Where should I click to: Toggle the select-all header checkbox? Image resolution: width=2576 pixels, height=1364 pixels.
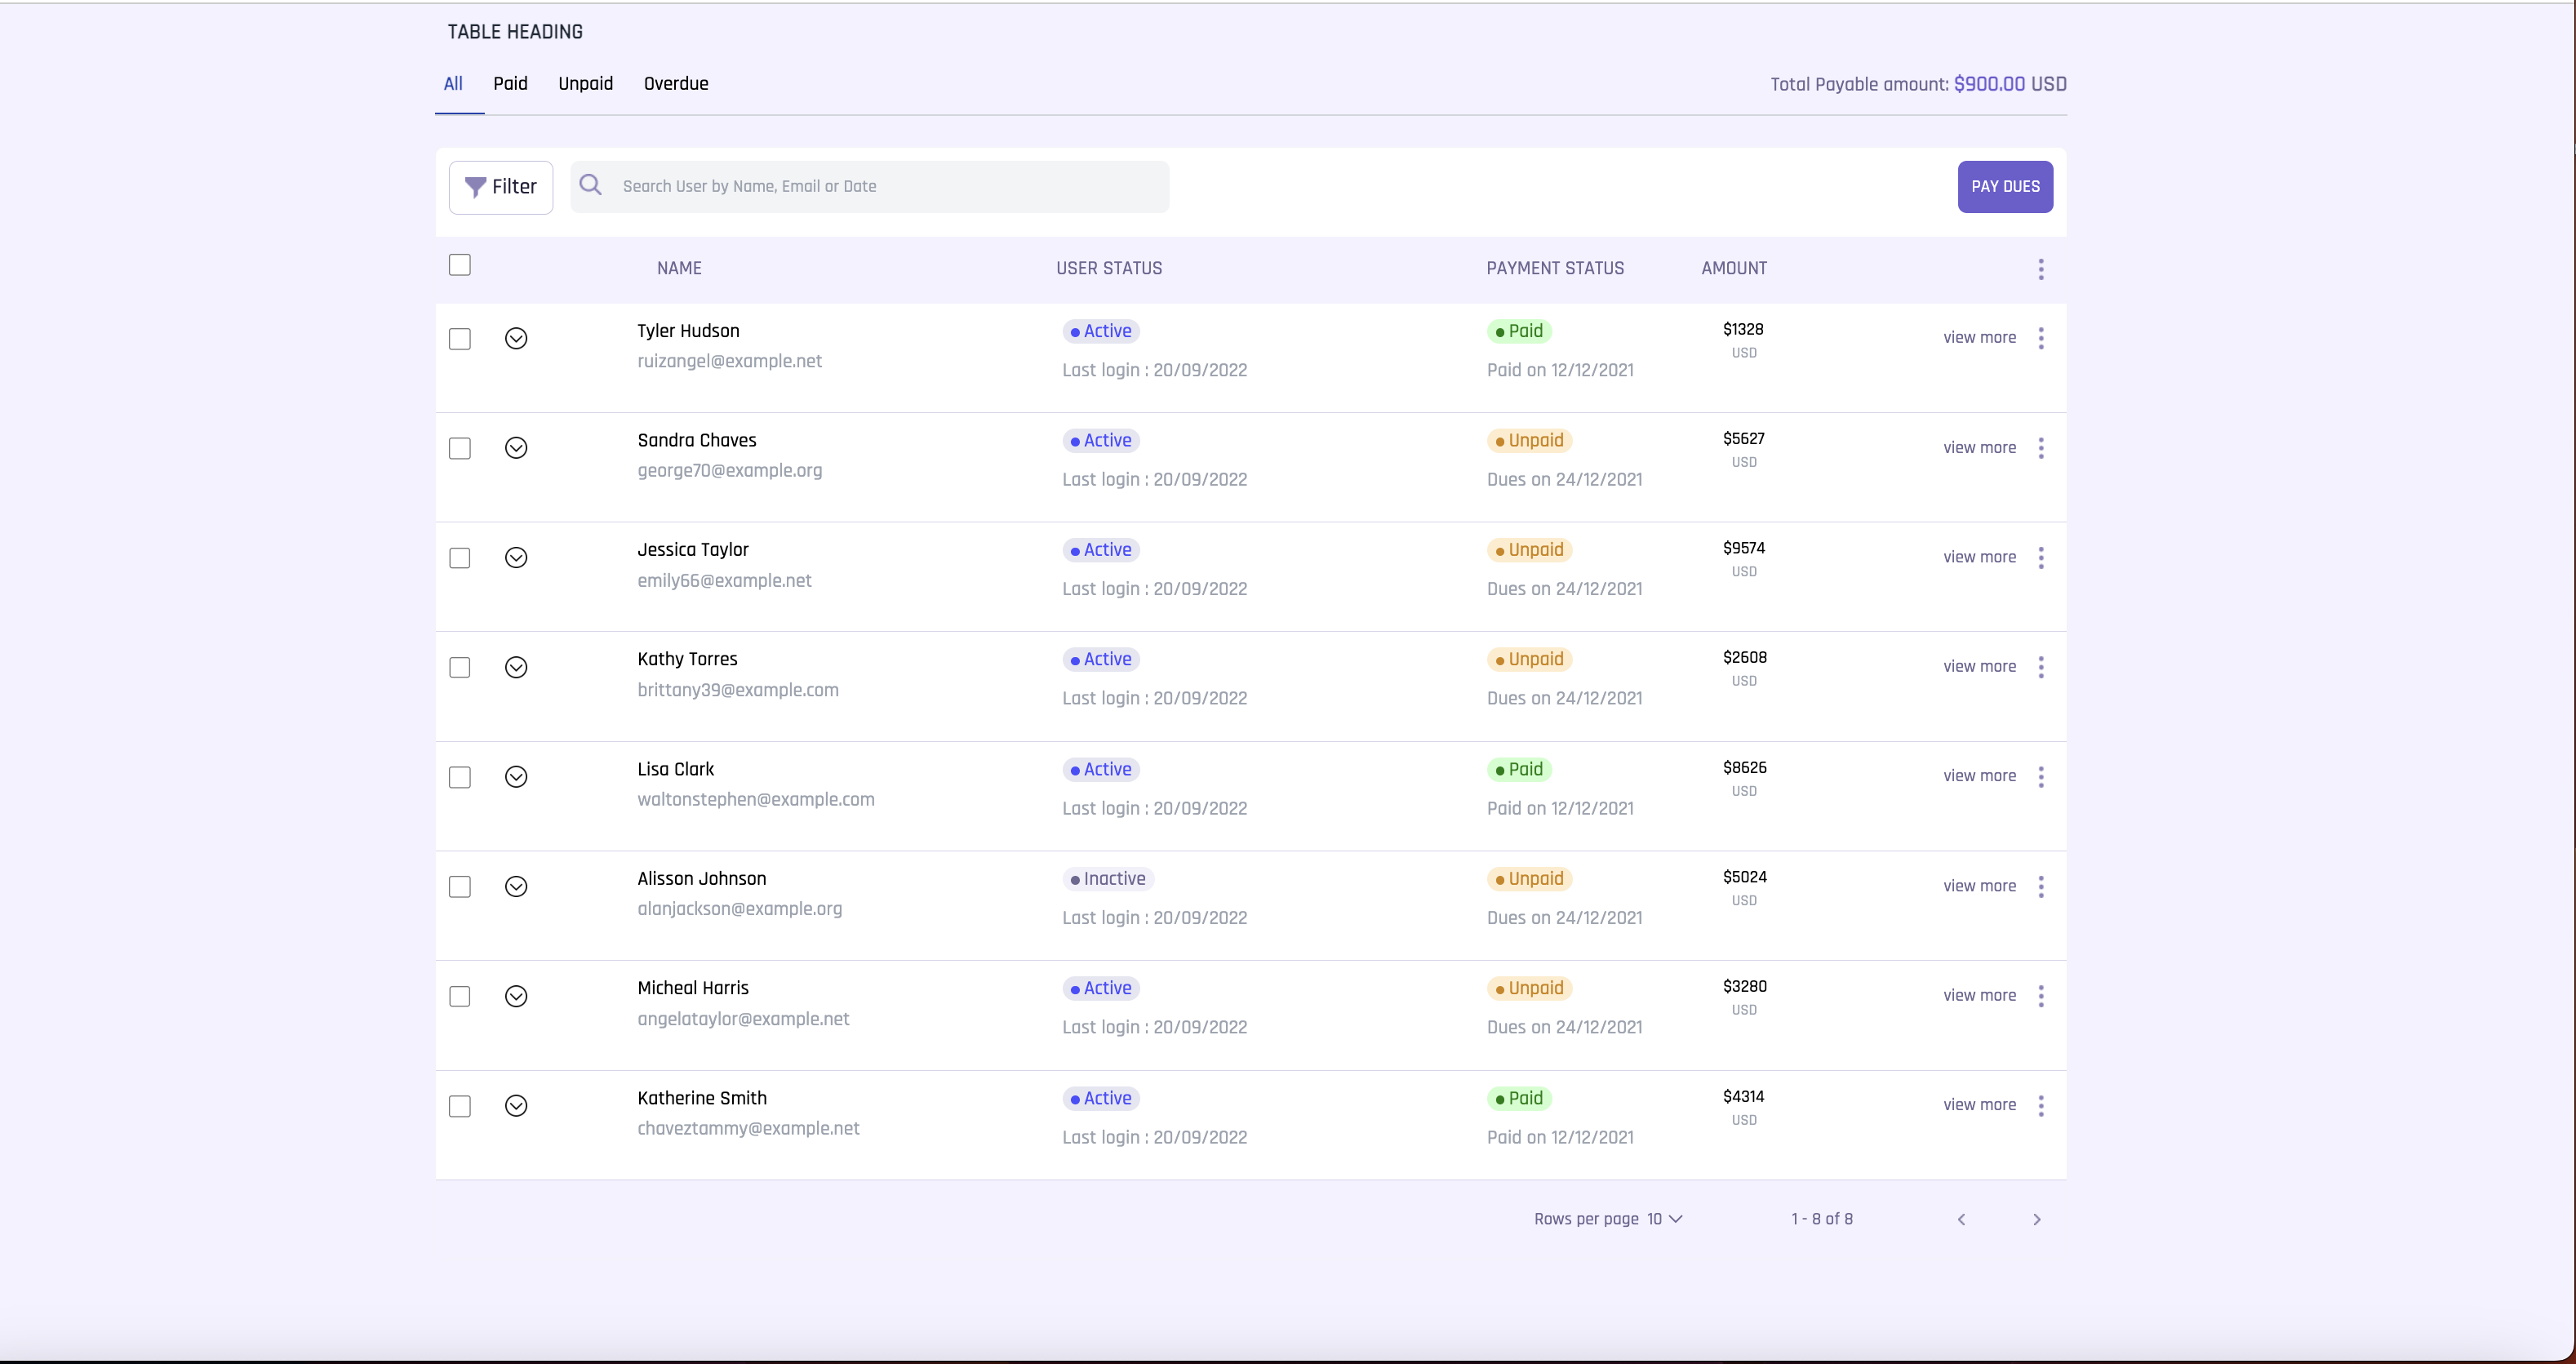coord(460,265)
